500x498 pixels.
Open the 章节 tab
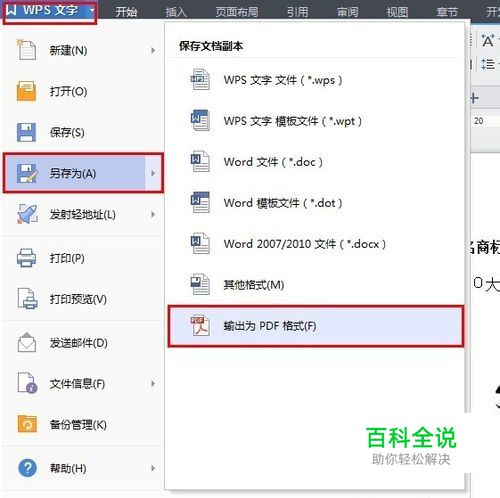point(447,12)
